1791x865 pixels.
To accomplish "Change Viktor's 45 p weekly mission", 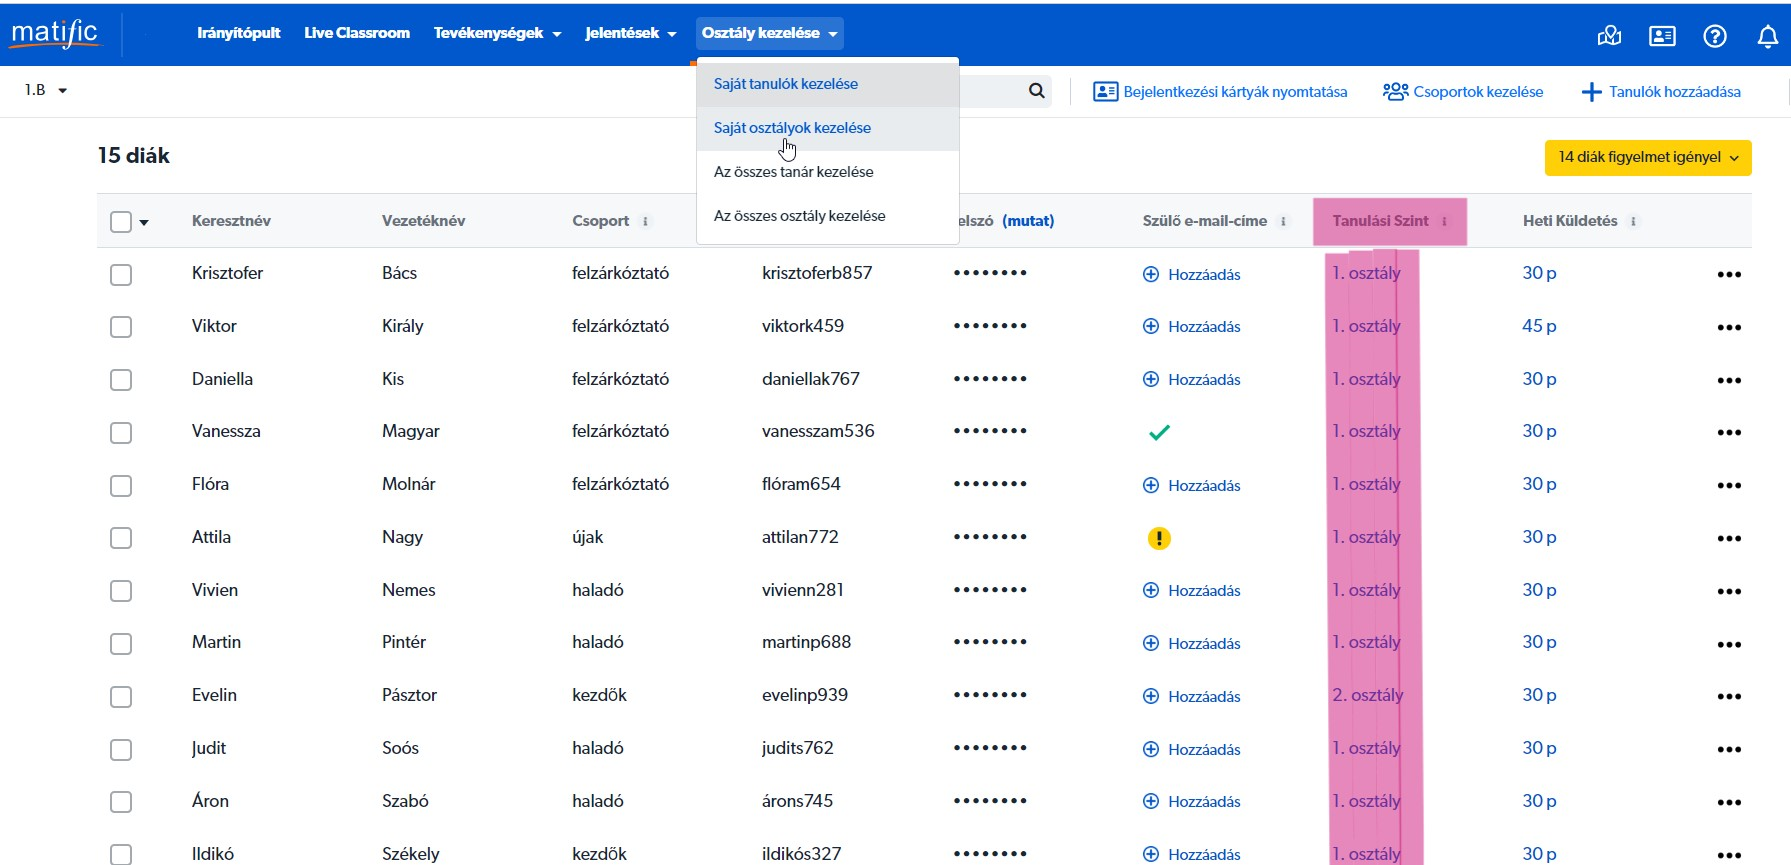I will click(1539, 326).
